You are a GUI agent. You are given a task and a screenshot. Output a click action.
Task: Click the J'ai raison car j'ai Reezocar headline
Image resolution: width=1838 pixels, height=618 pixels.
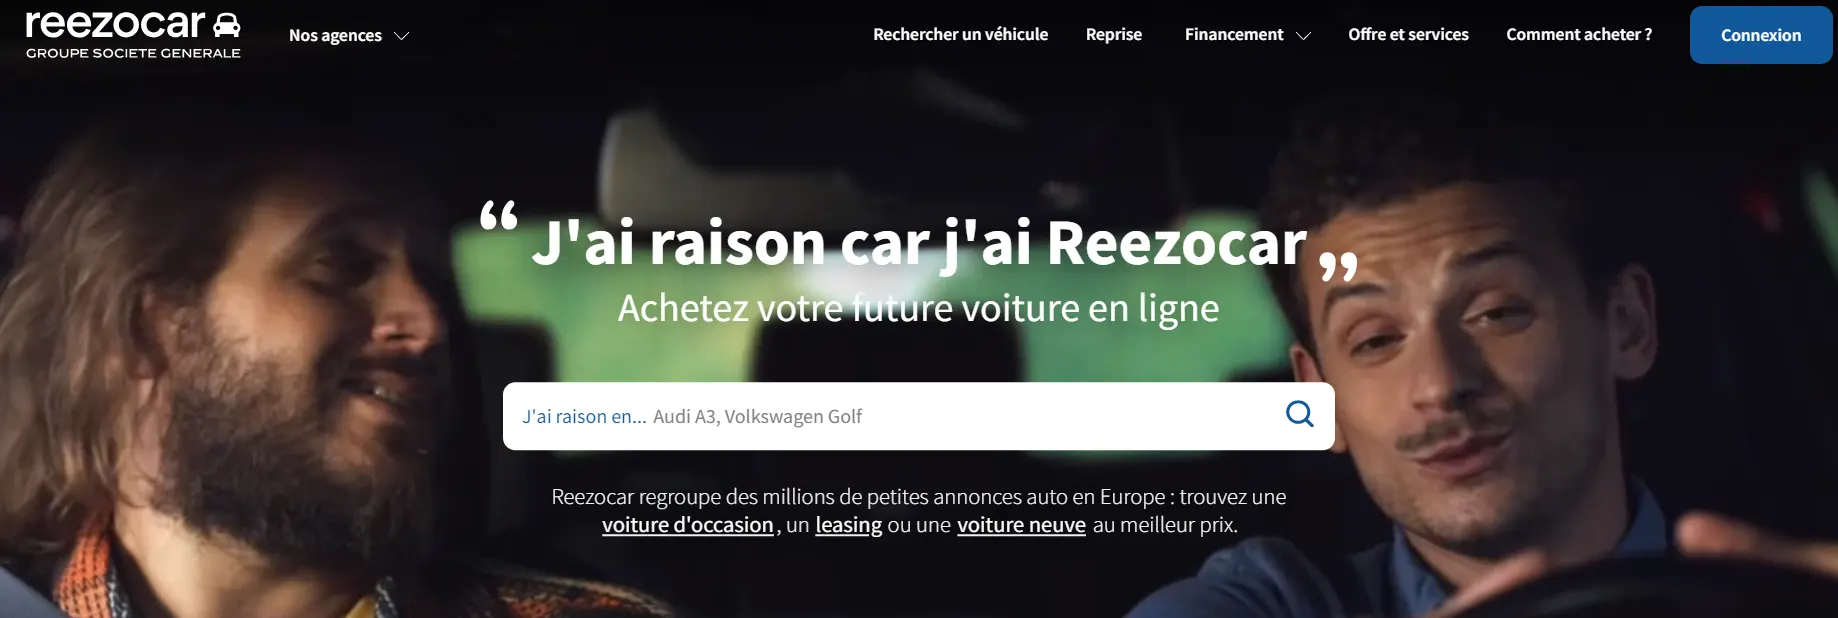tap(919, 243)
